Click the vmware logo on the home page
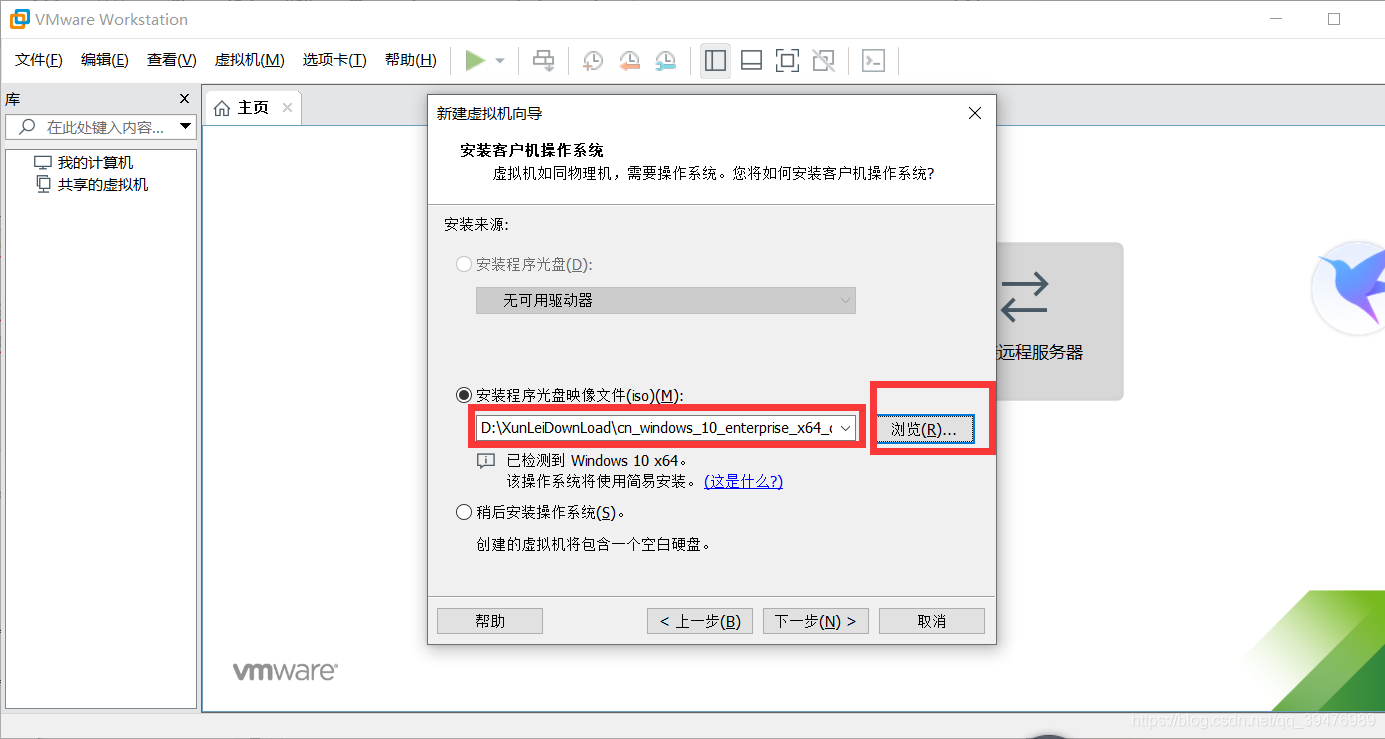Image resolution: width=1385 pixels, height=739 pixels. tap(285, 671)
